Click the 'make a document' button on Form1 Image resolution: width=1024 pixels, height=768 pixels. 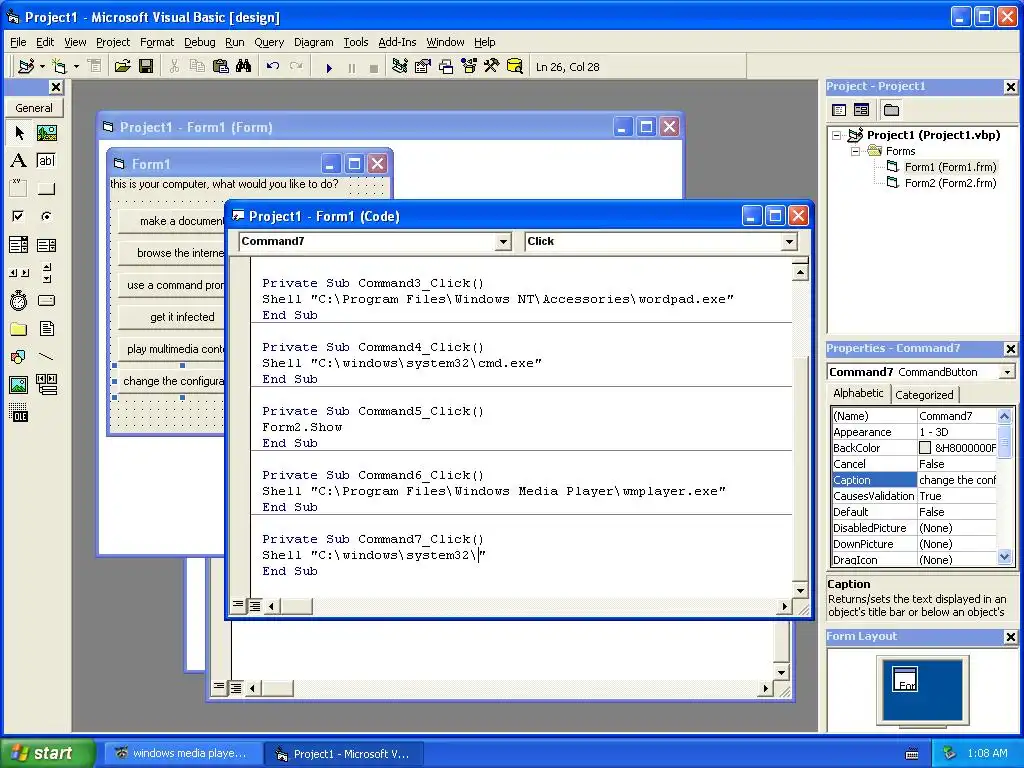(x=172, y=221)
